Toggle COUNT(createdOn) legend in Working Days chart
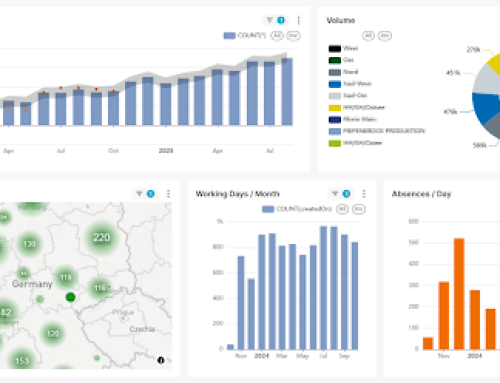 coord(297,209)
